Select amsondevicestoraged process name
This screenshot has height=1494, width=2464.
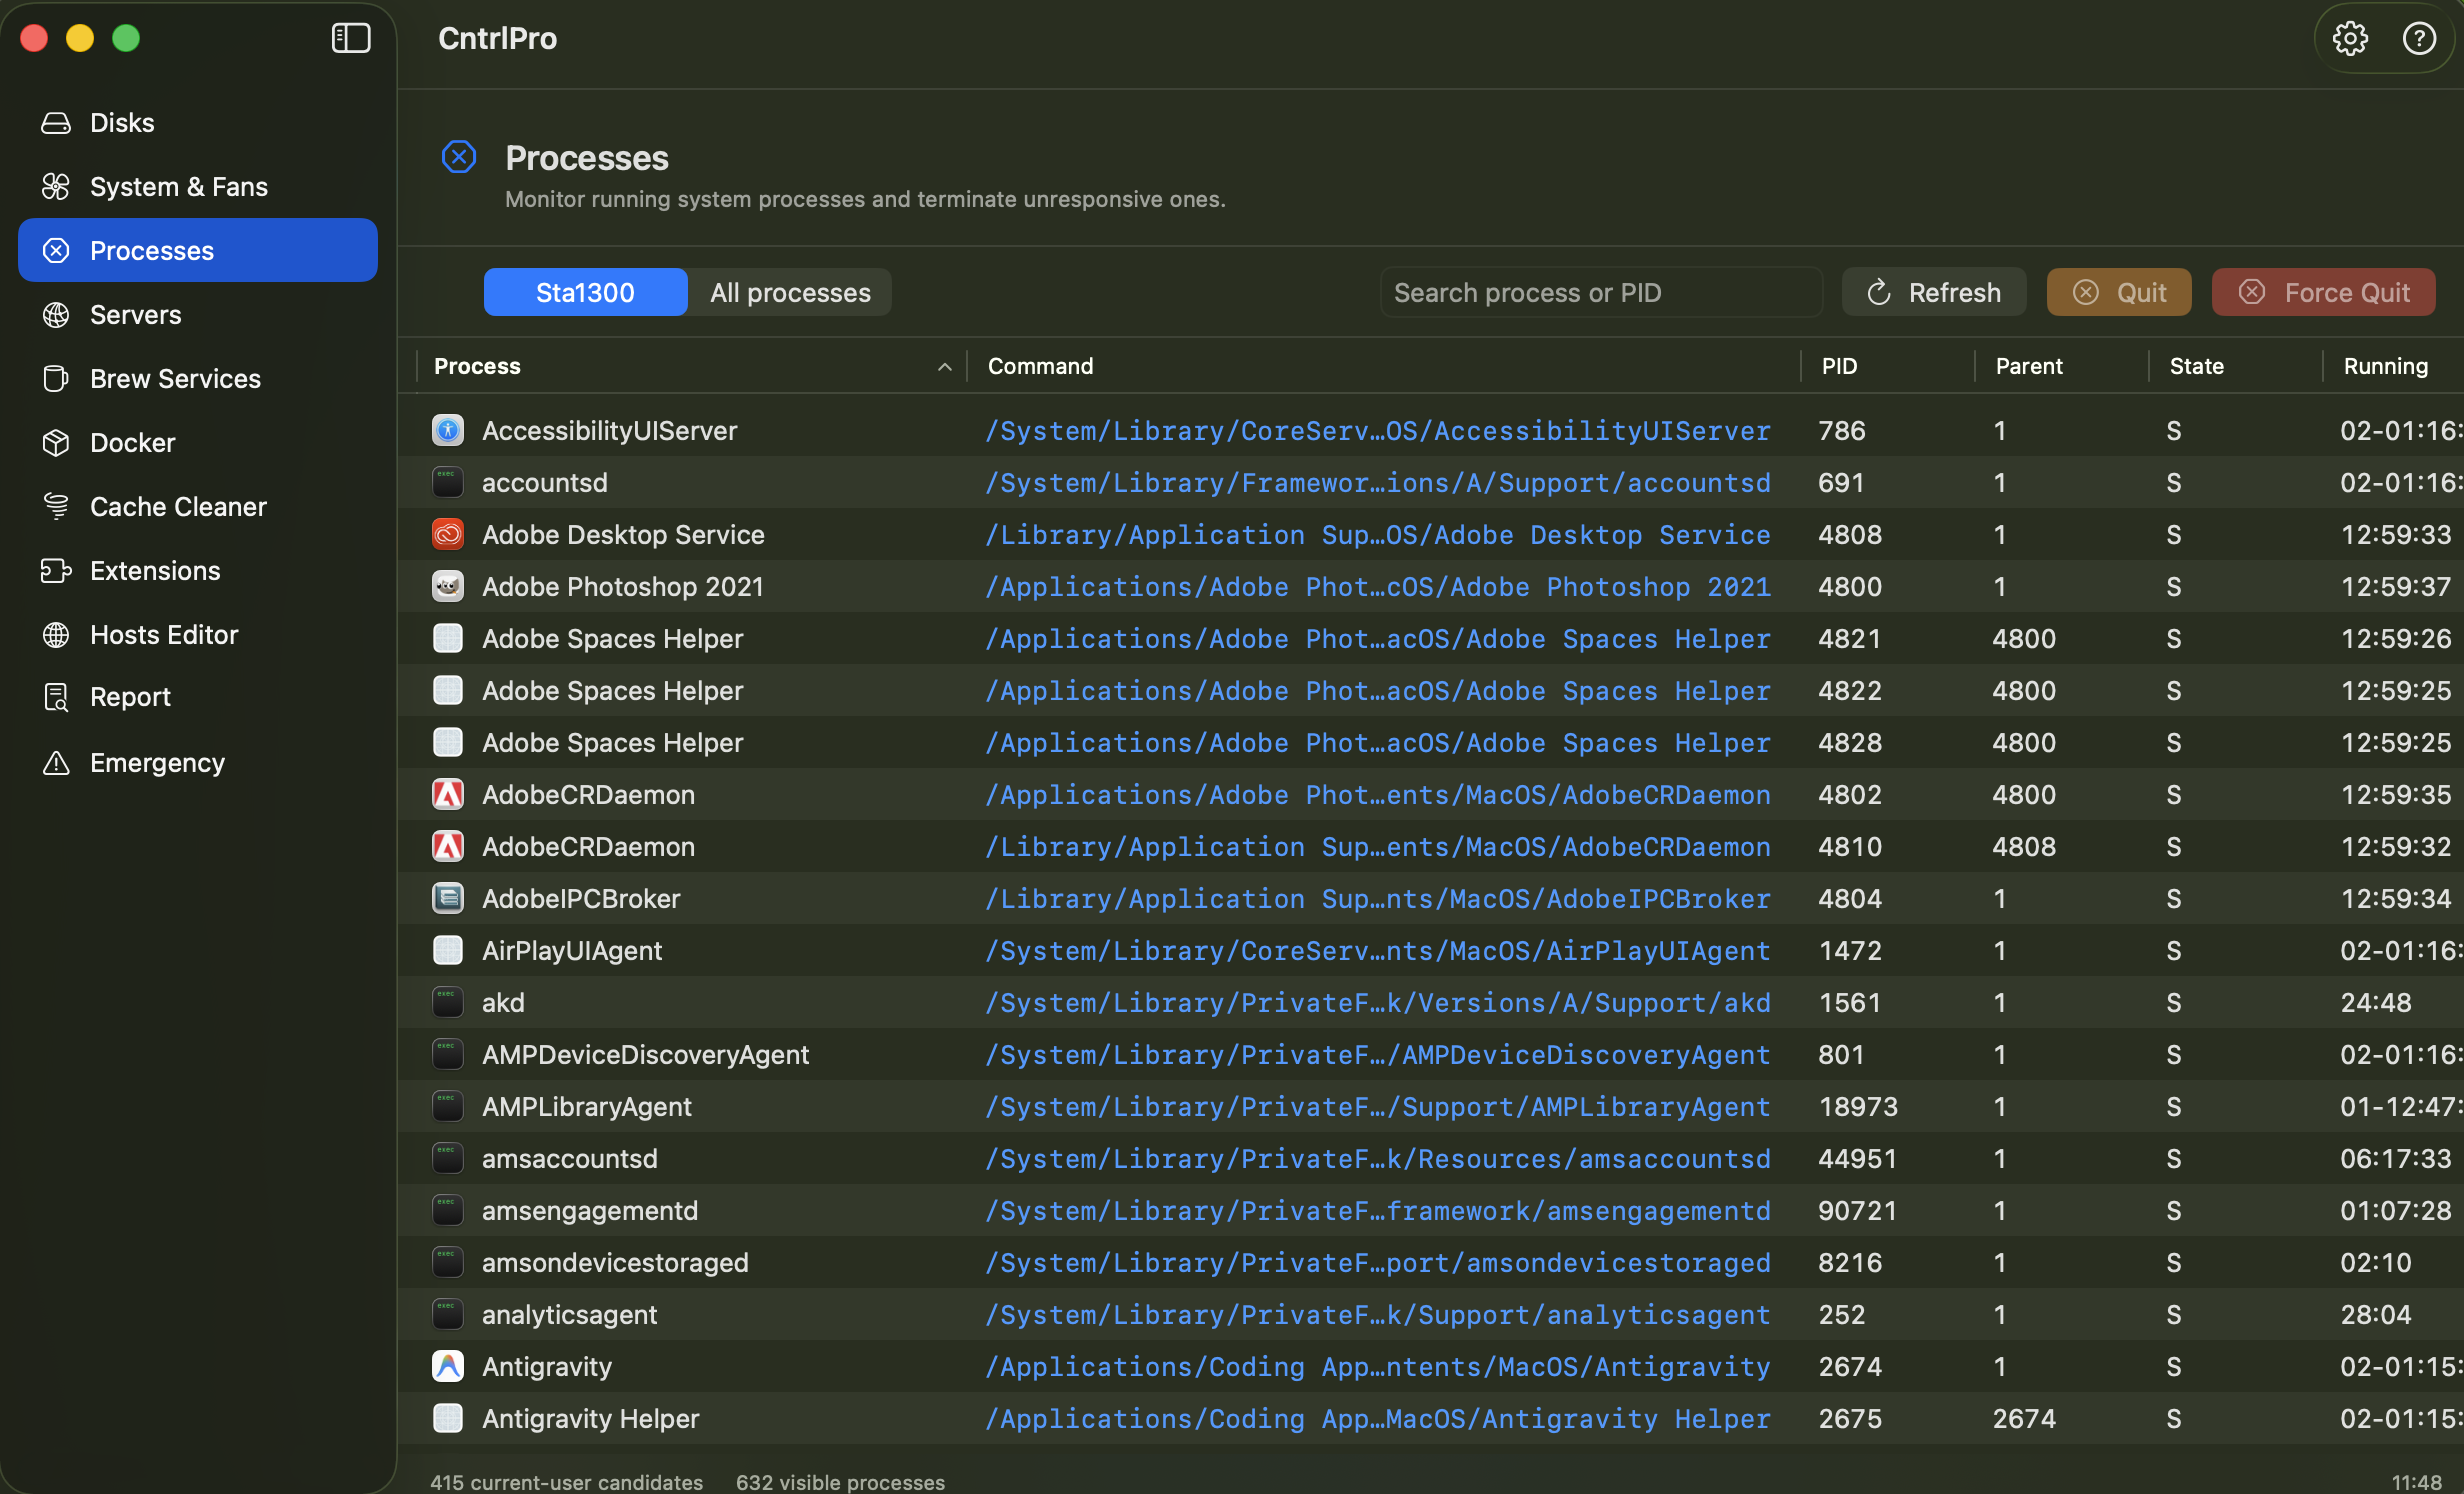(x=615, y=1262)
